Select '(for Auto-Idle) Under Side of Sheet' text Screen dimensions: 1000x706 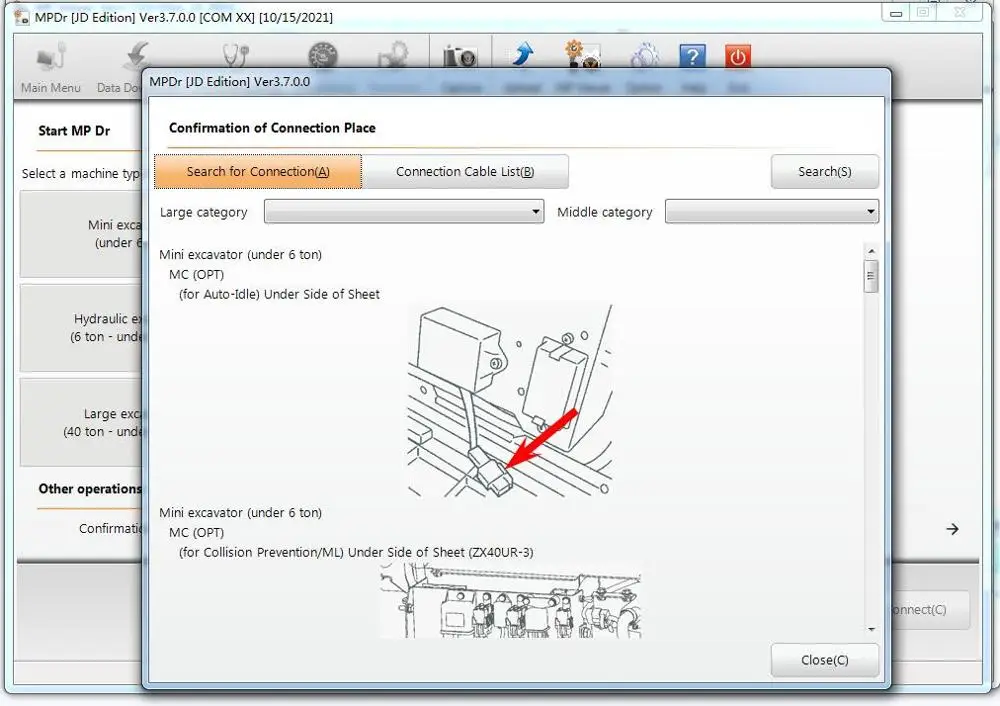279,294
